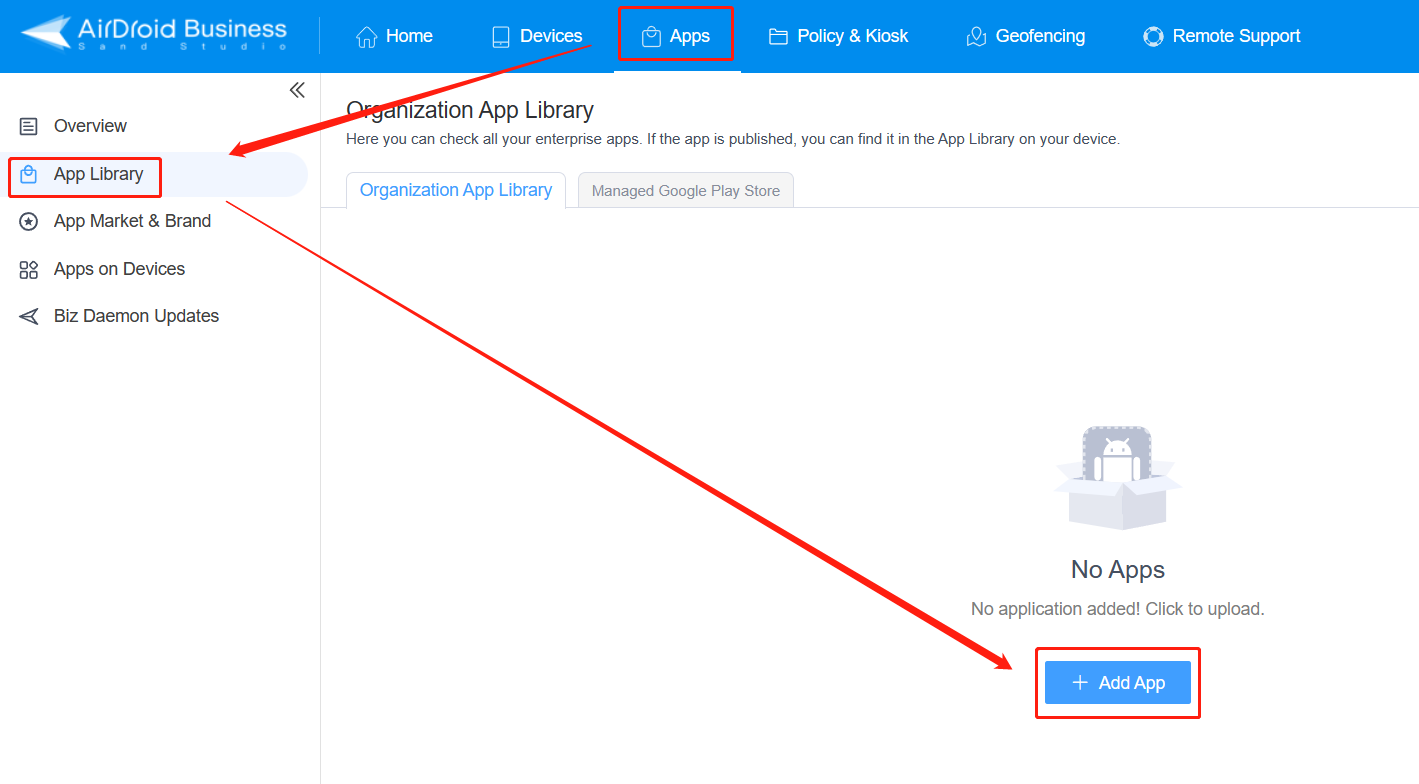Open Biz Daemon Updates from sidebar
The height and width of the screenshot is (784, 1419).
[136, 317]
